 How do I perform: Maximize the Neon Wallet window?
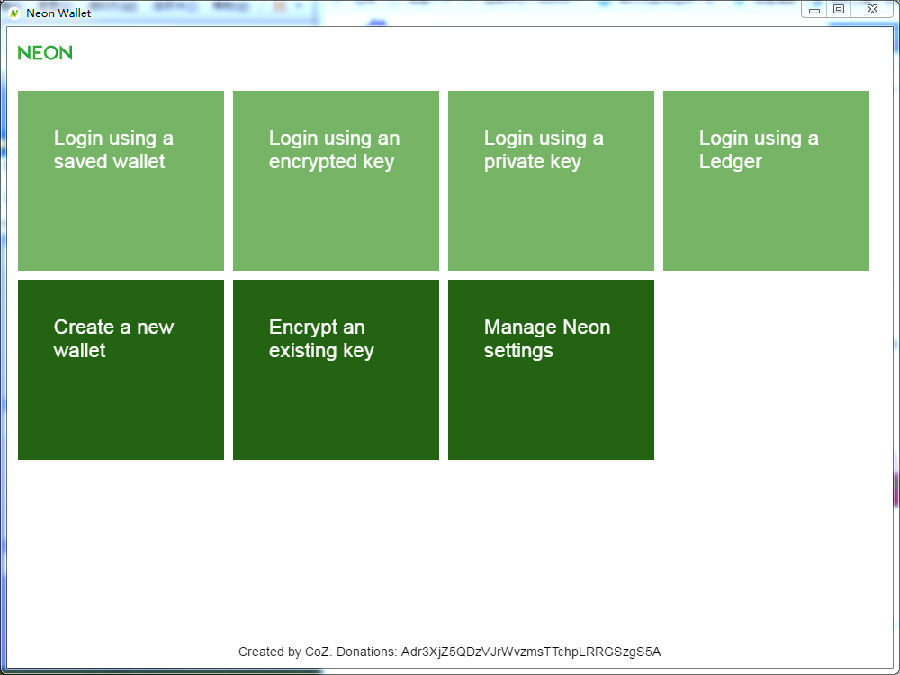[x=839, y=9]
